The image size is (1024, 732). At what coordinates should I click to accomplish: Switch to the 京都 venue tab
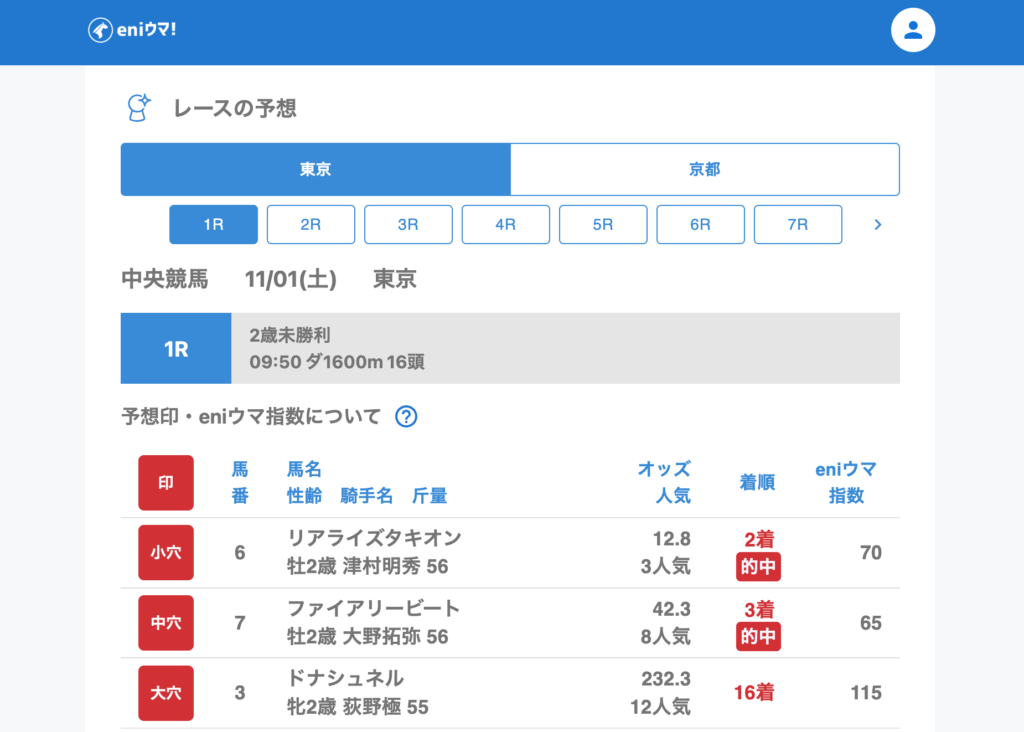click(x=704, y=170)
